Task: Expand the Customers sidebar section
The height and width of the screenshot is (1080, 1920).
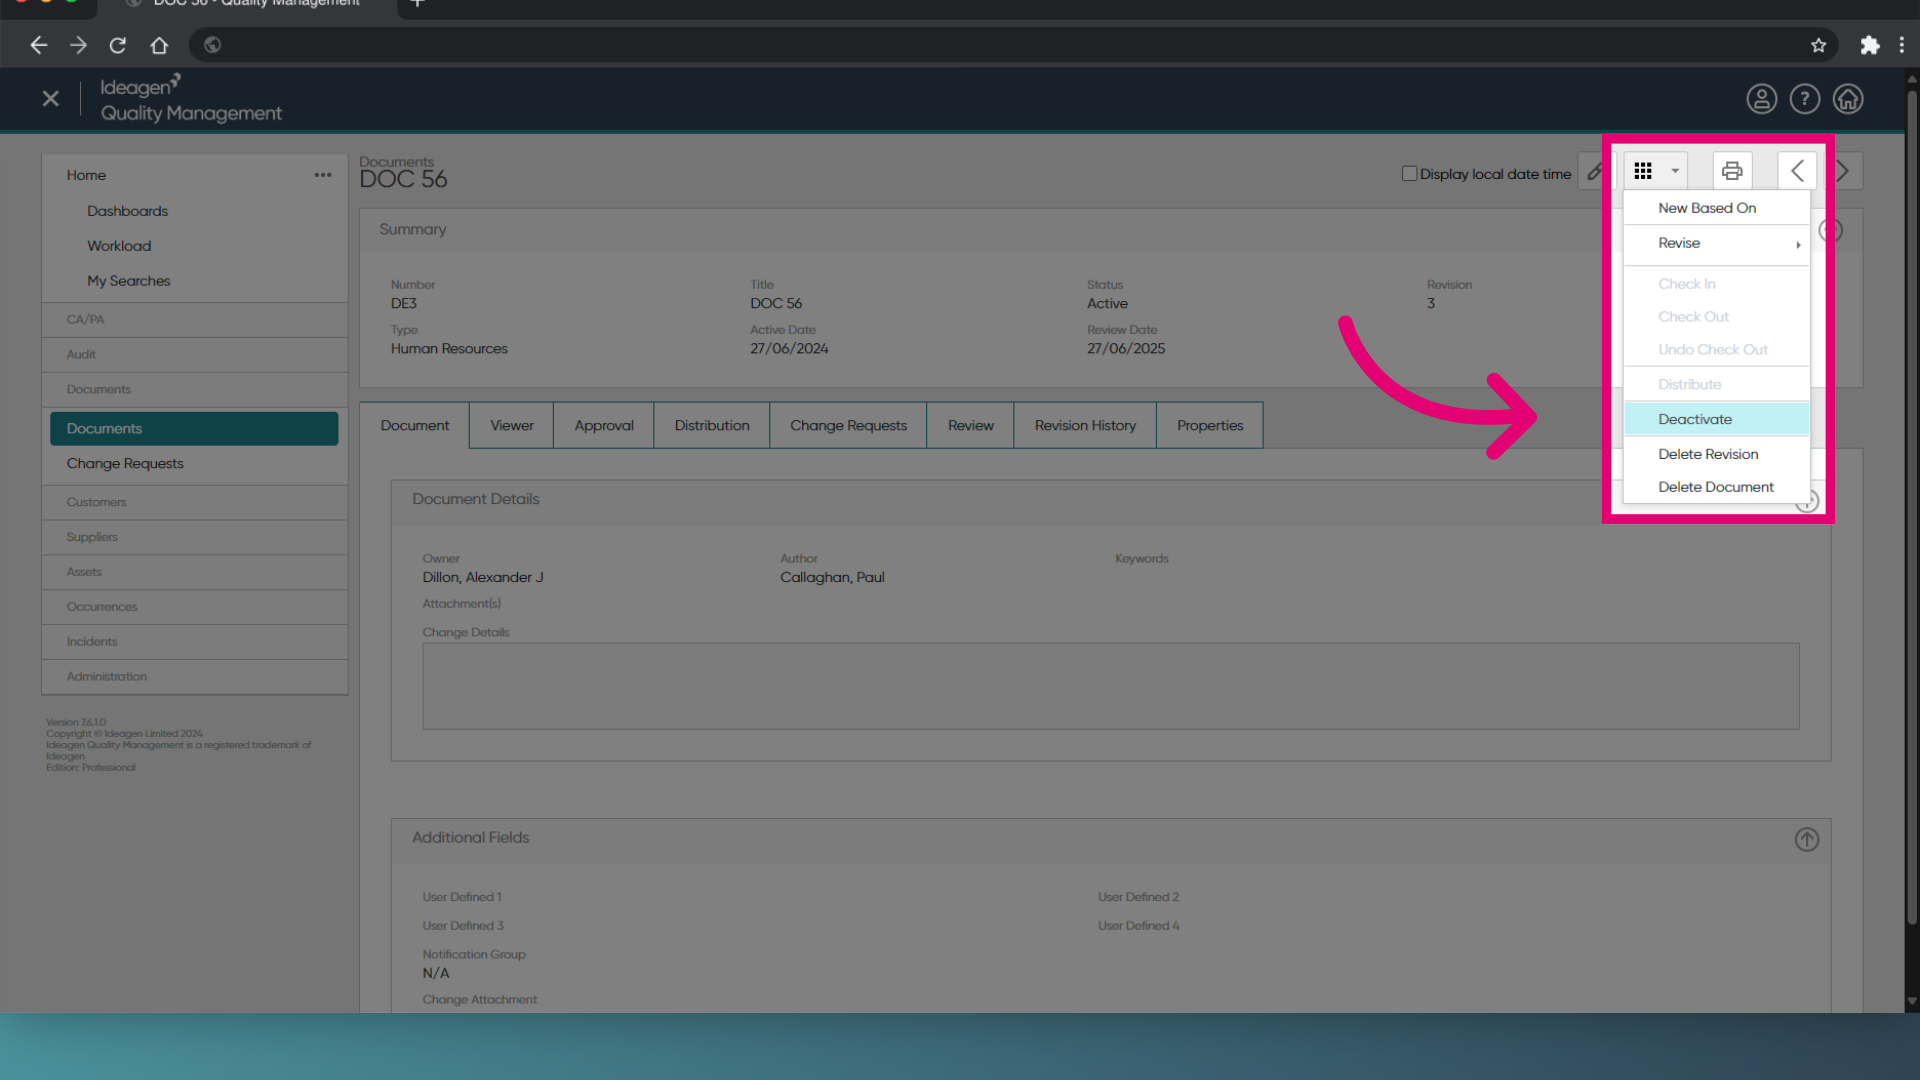Action: pyautogui.click(x=194, y=503)
